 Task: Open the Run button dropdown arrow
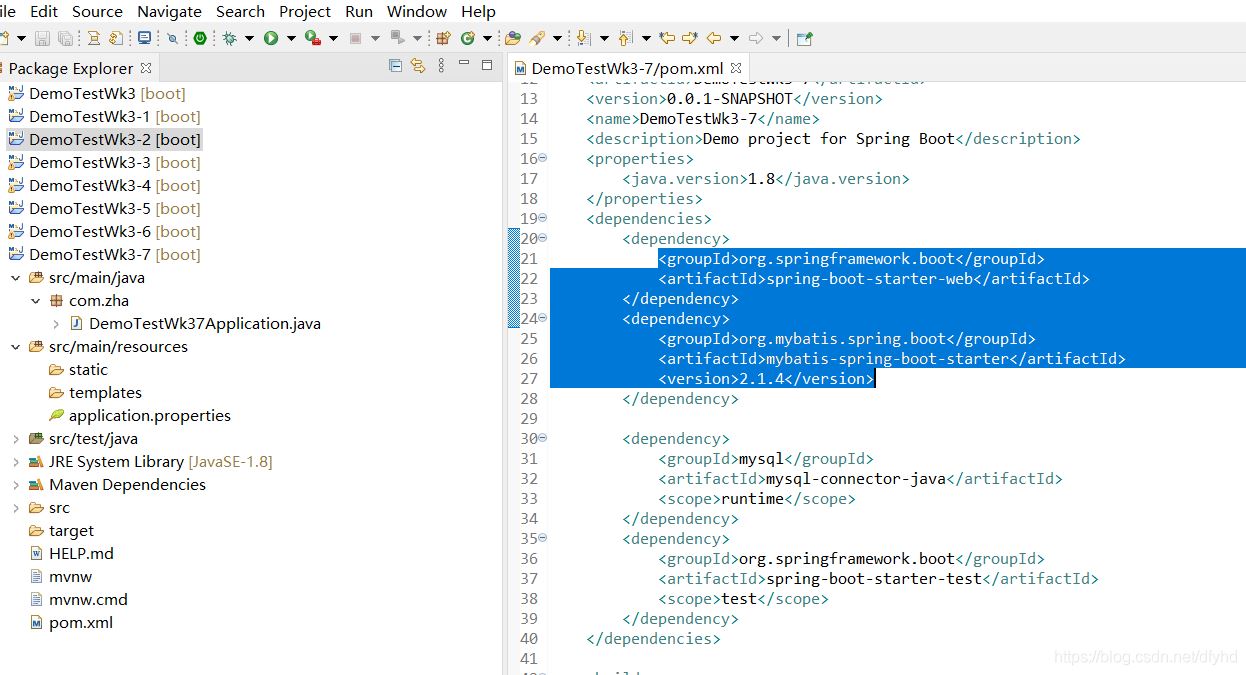[x=291, y=38]
